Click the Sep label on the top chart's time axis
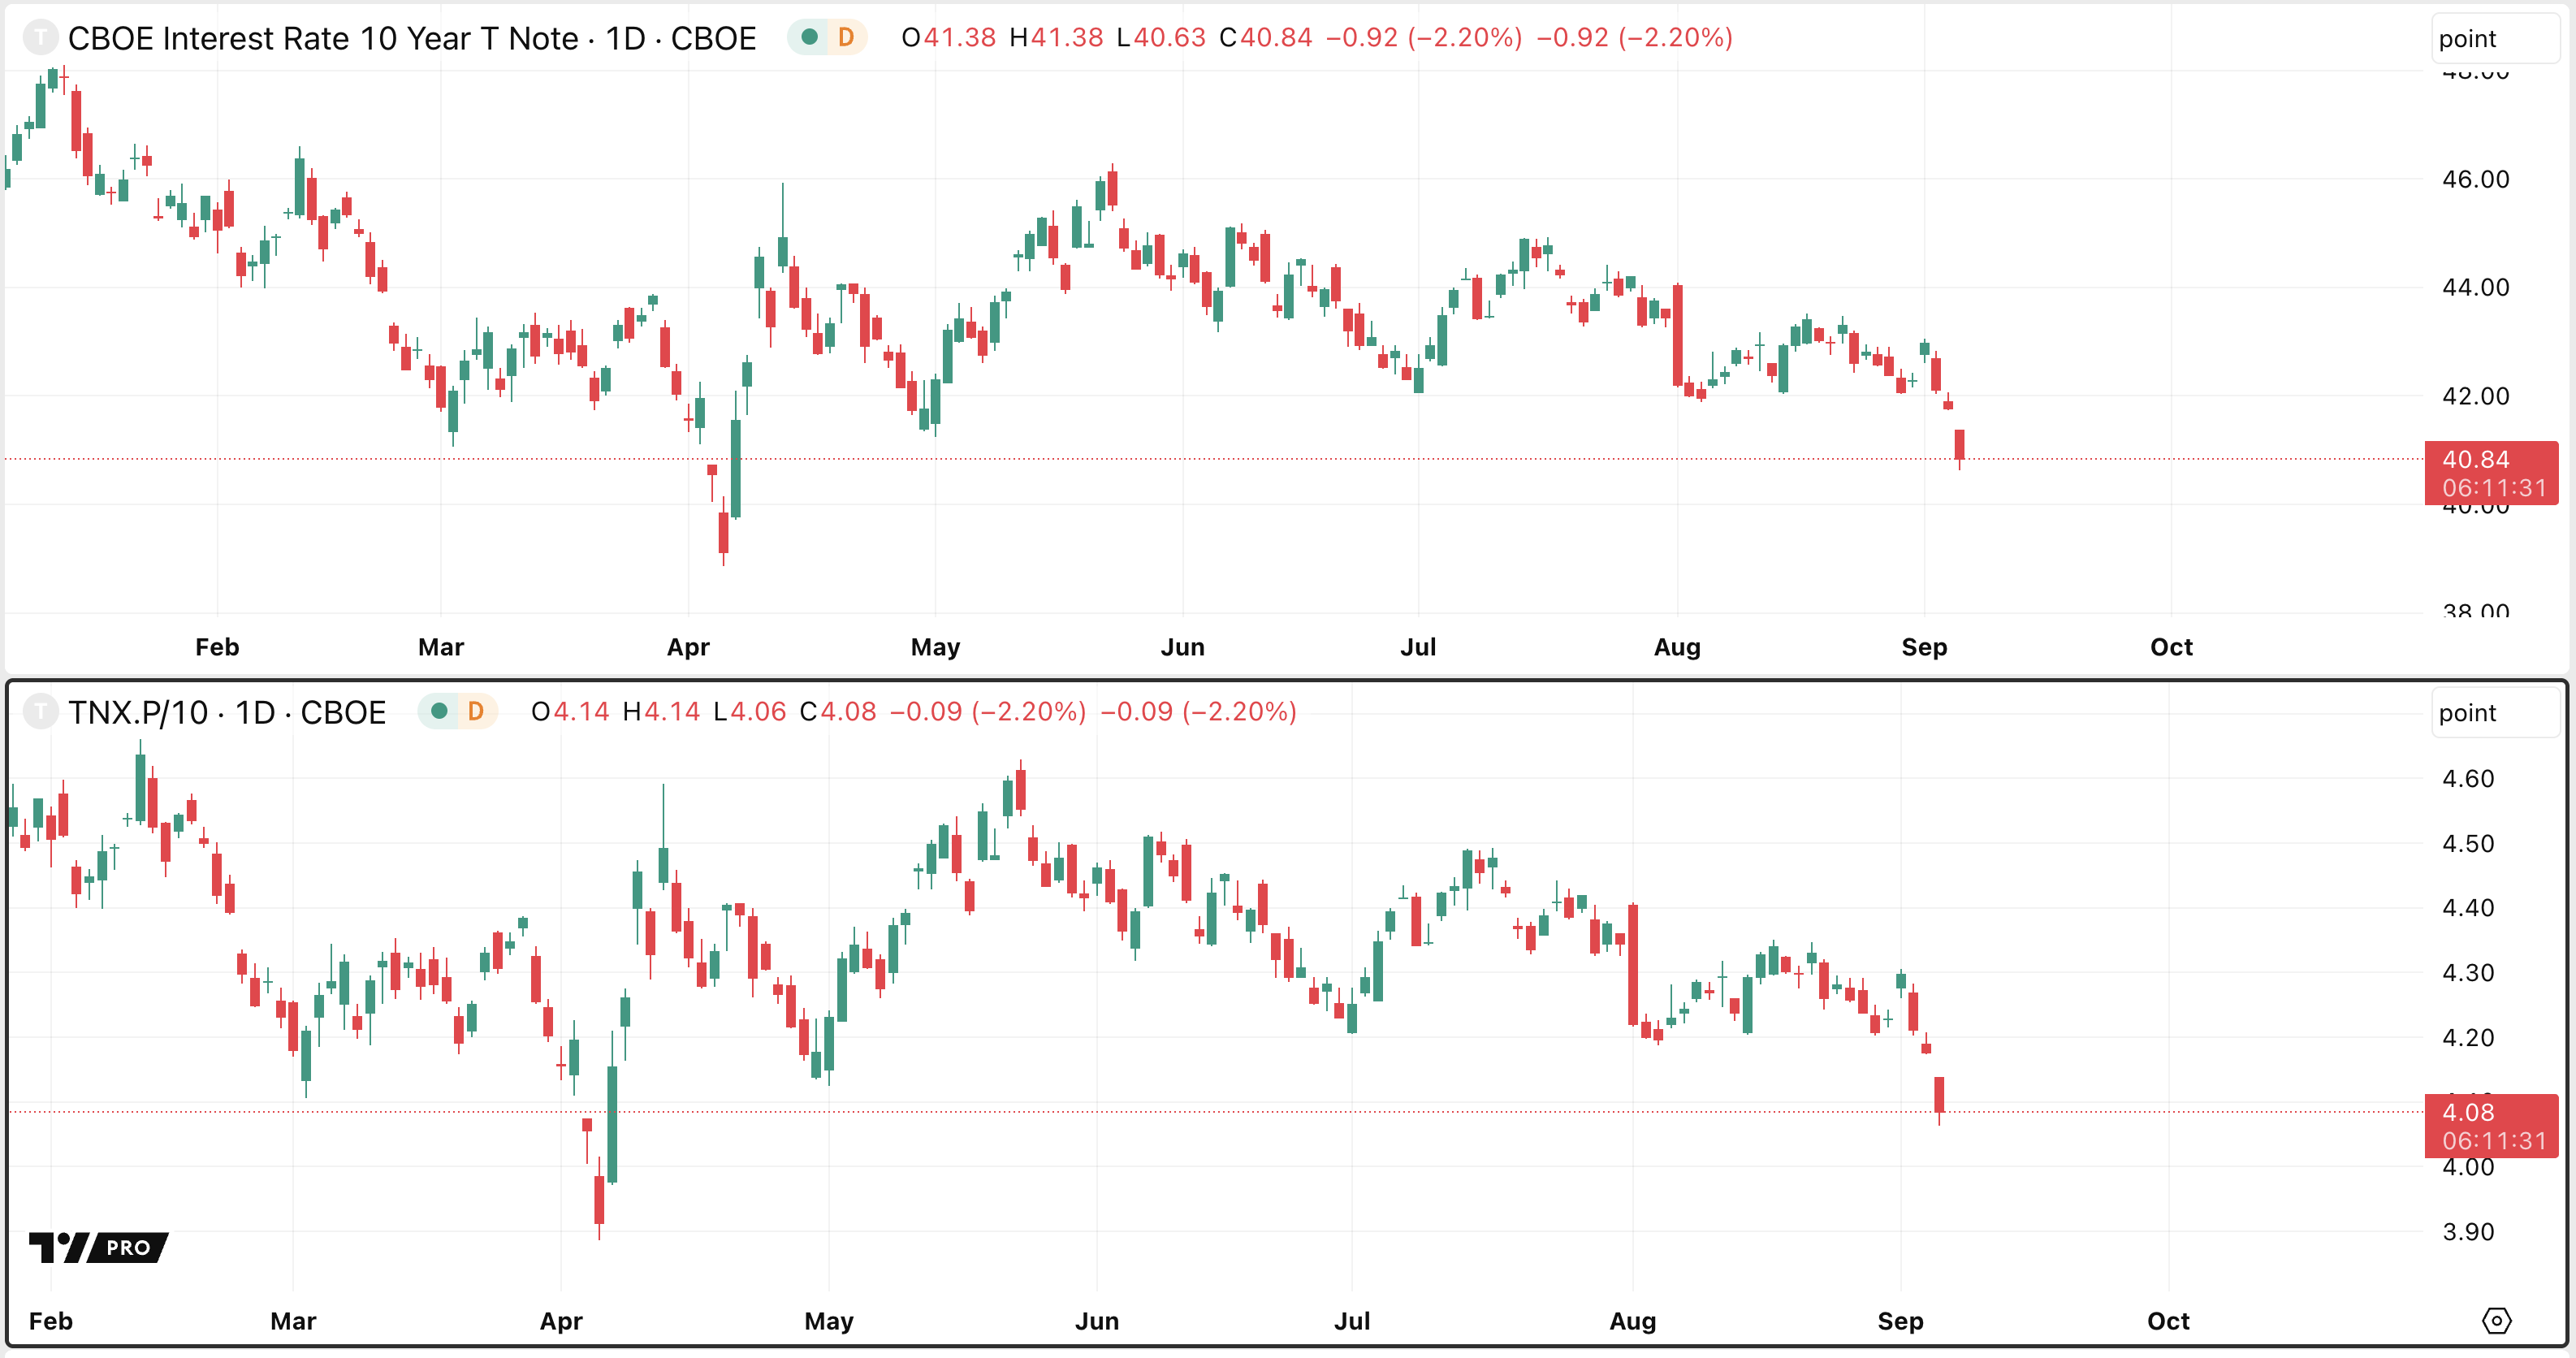The image size is (2576, 1358). click(x=1924, y=647)
